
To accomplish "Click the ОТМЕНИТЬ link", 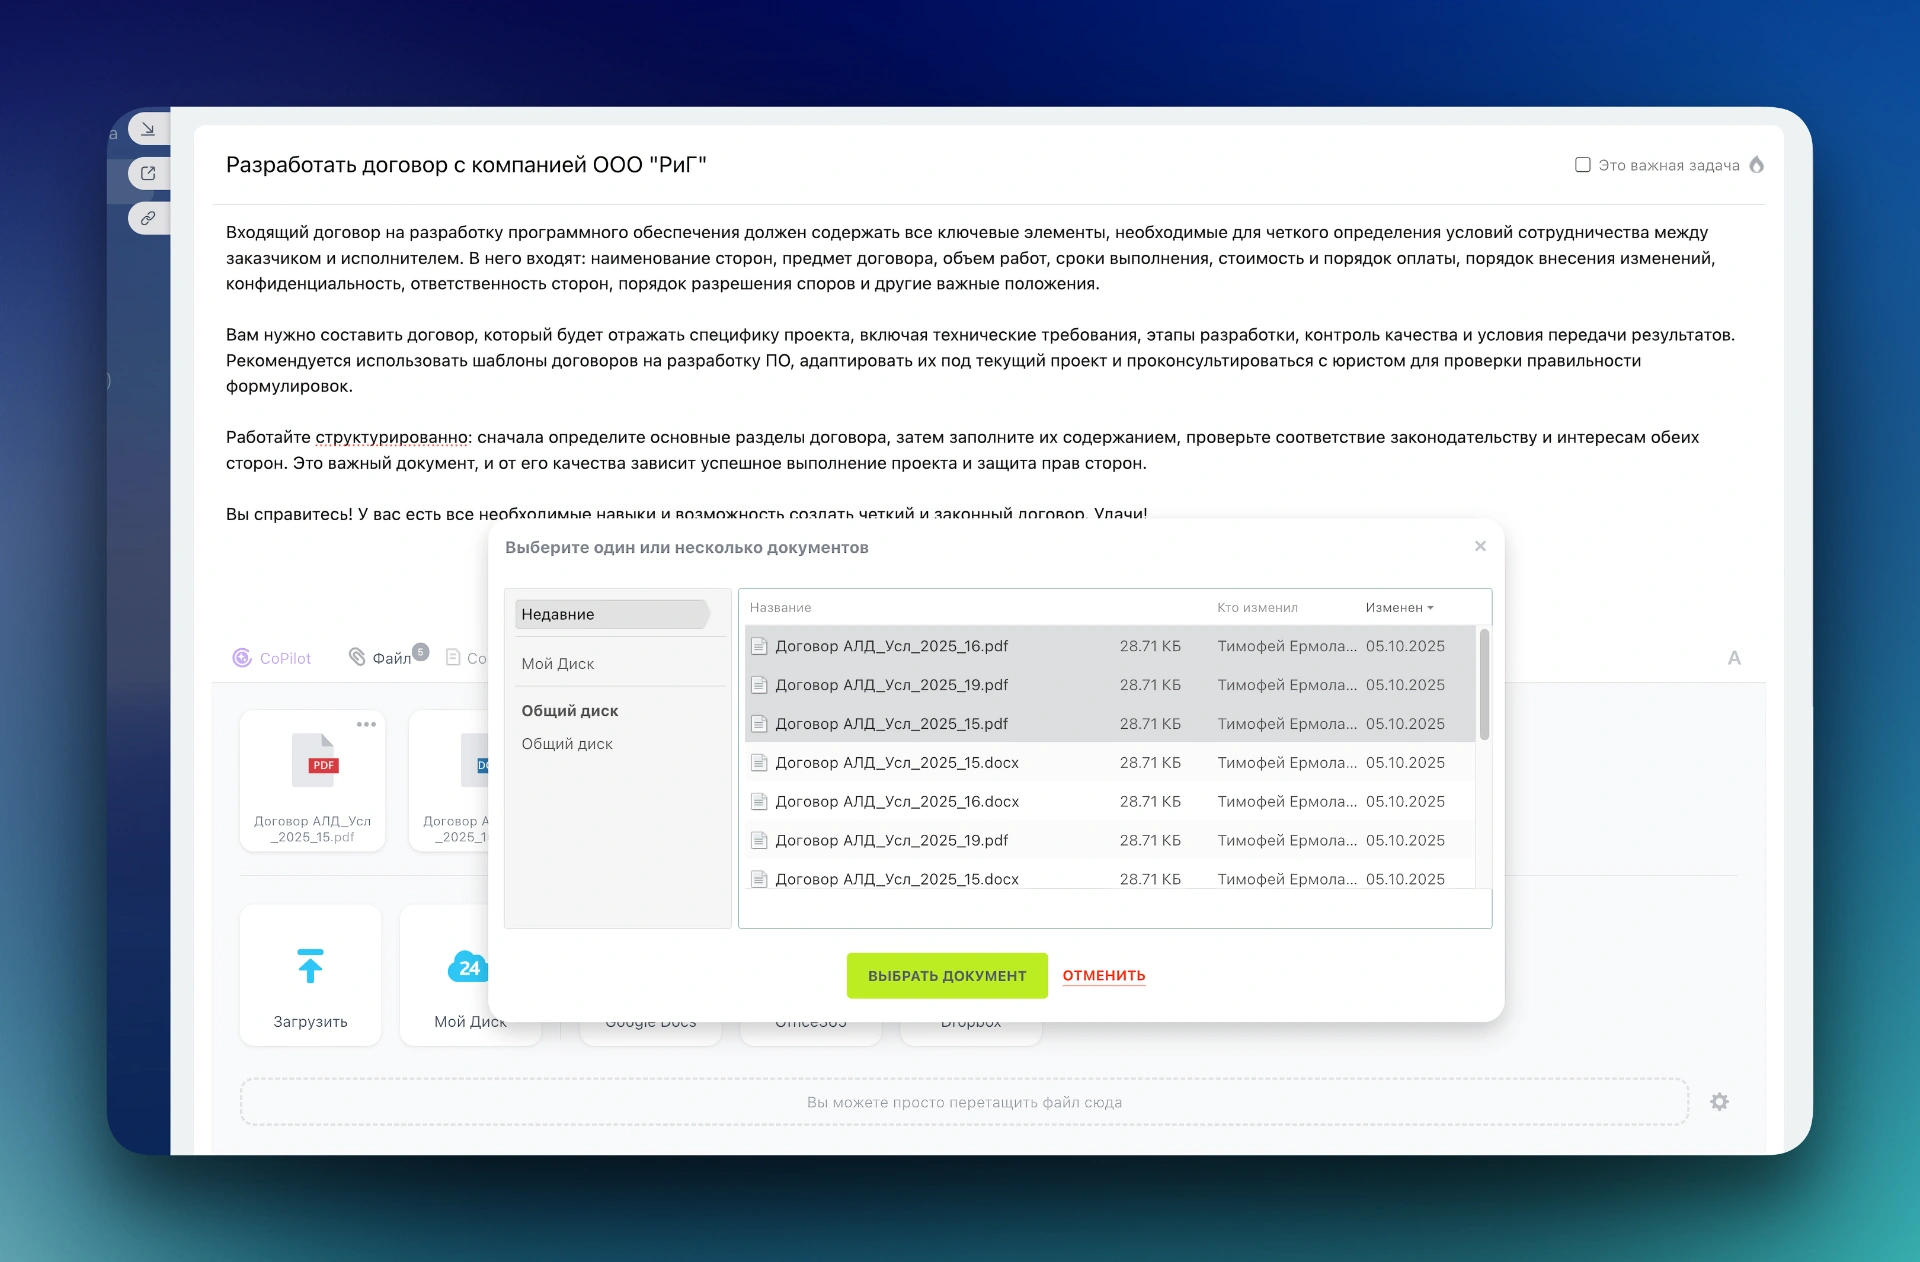I will click(1104, 976).
